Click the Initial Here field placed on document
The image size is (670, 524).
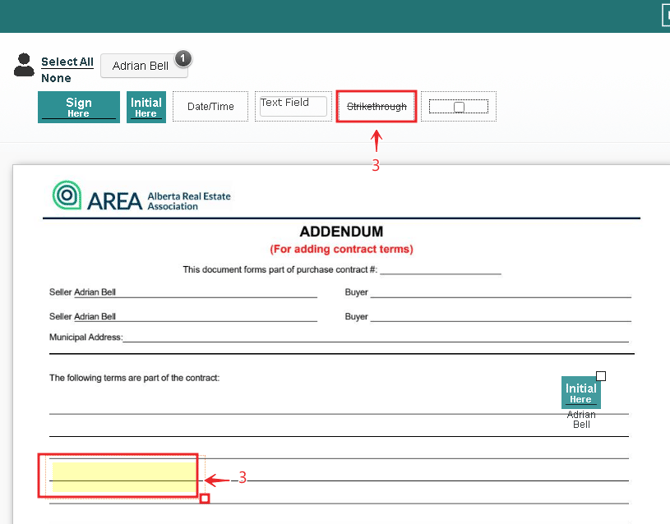[x=581, y=393]
